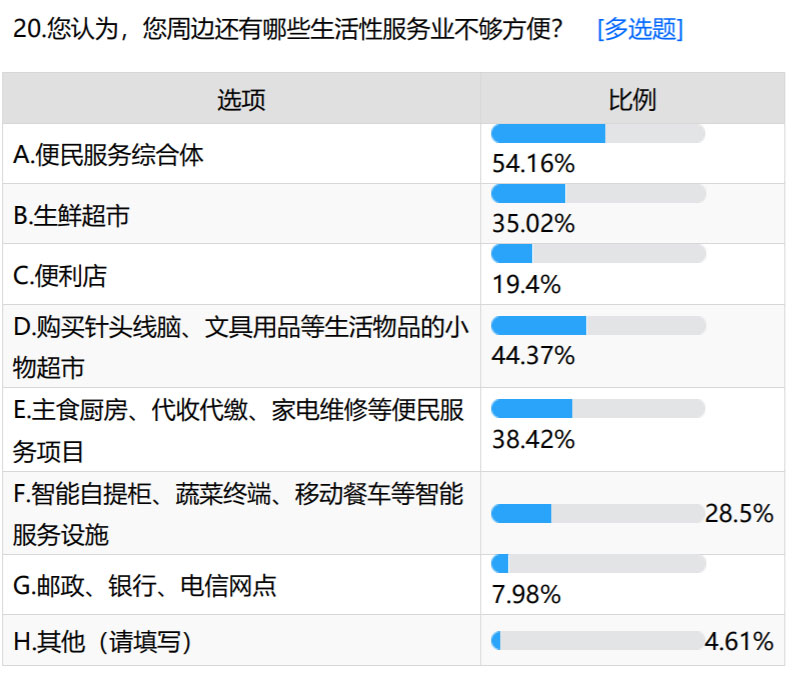The height and width of the screenshot is (695, 800).
Task: Click the progress bar beside 28.5%
Action: [x=597, y=513]
